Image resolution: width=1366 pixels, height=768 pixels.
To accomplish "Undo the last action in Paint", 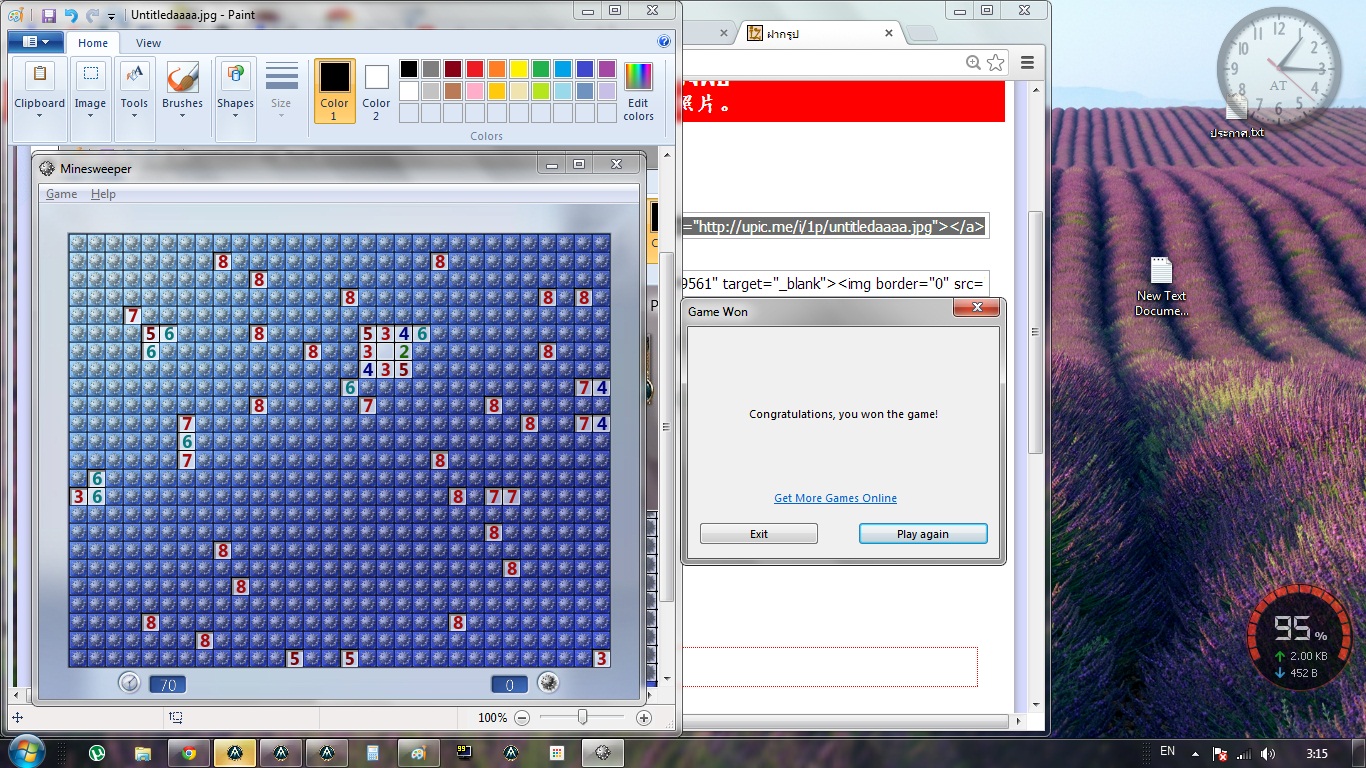I will tap(71, 16).
